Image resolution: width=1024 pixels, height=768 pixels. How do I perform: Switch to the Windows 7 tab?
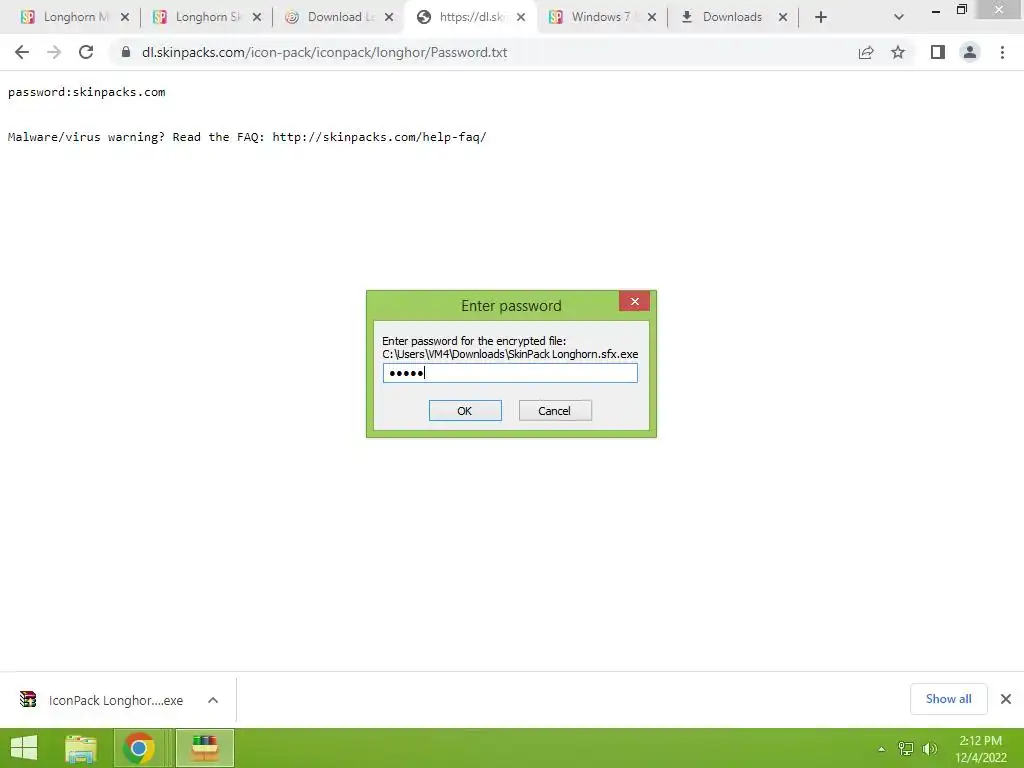click(x=593, y=17)
